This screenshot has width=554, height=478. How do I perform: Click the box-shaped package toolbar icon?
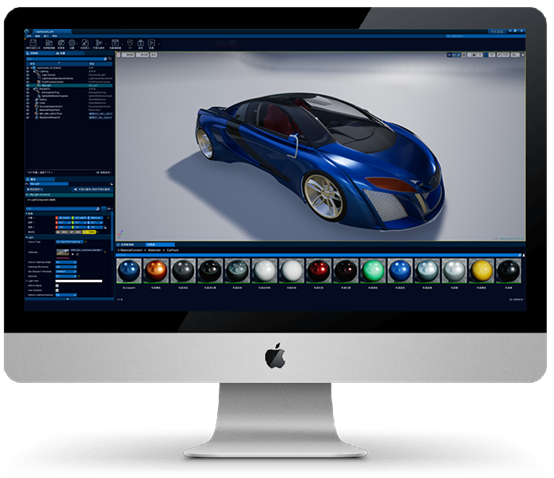click(x=140, y=43)
